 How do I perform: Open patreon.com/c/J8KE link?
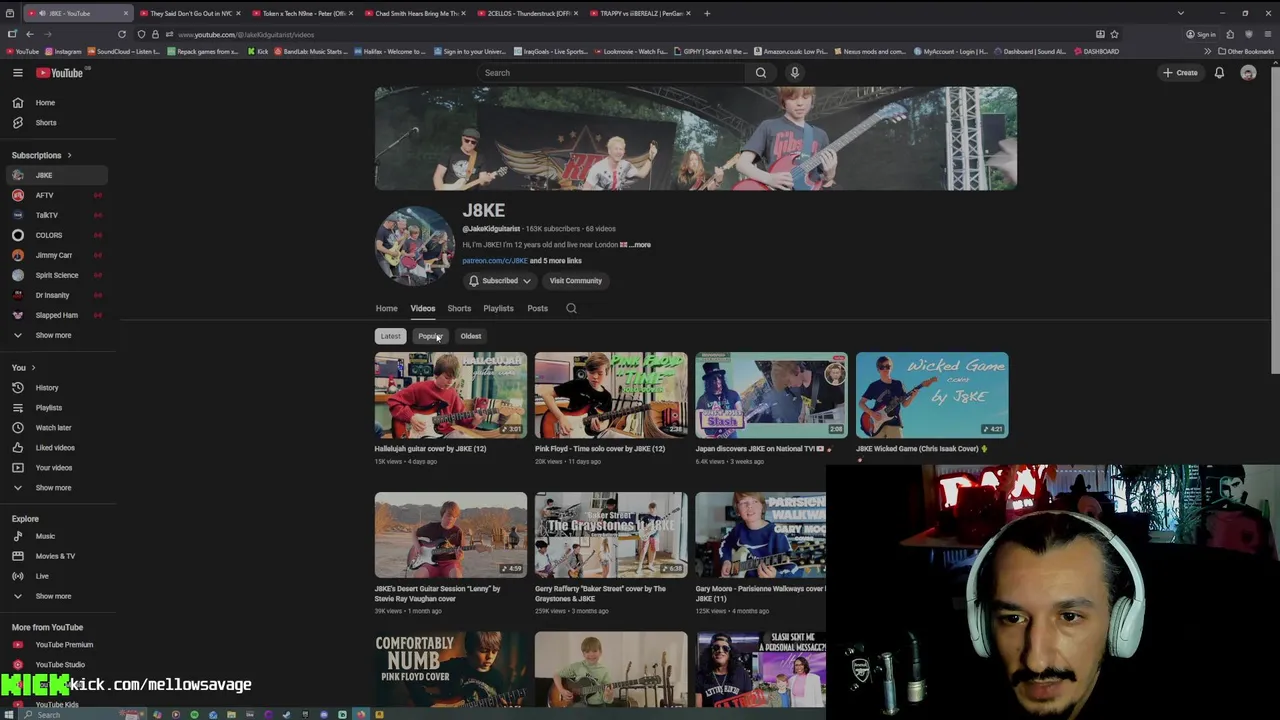point(495,261)
